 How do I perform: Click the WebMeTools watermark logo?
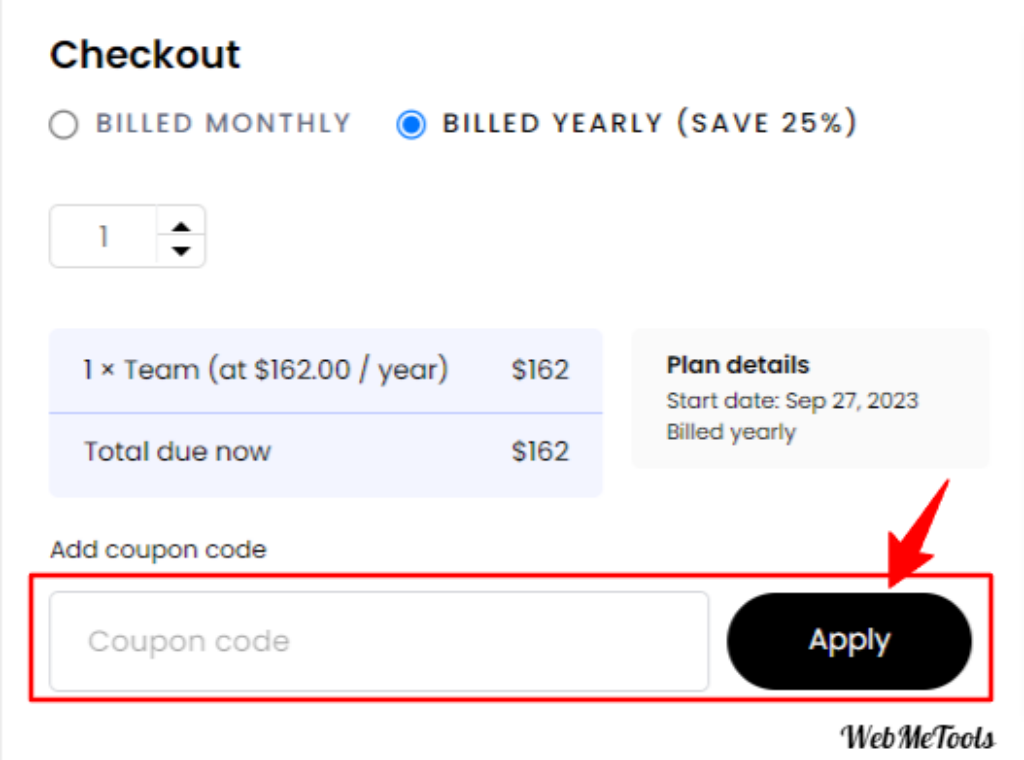pyautogui.click(x=917, y=738)
